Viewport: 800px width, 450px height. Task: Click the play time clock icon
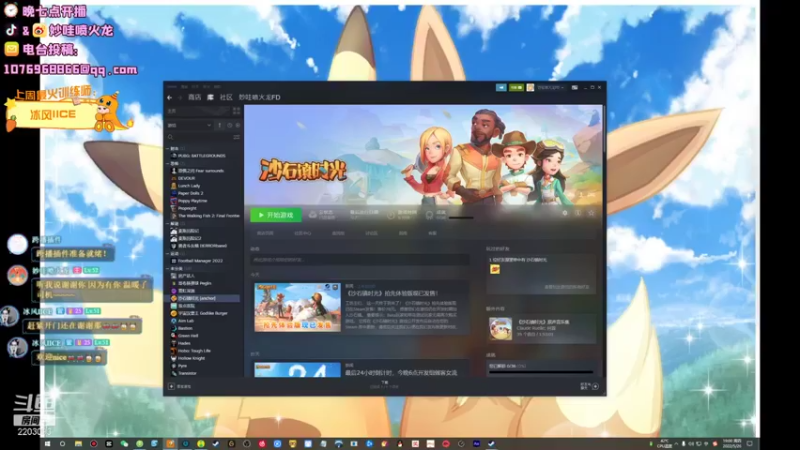click(390, 215)
